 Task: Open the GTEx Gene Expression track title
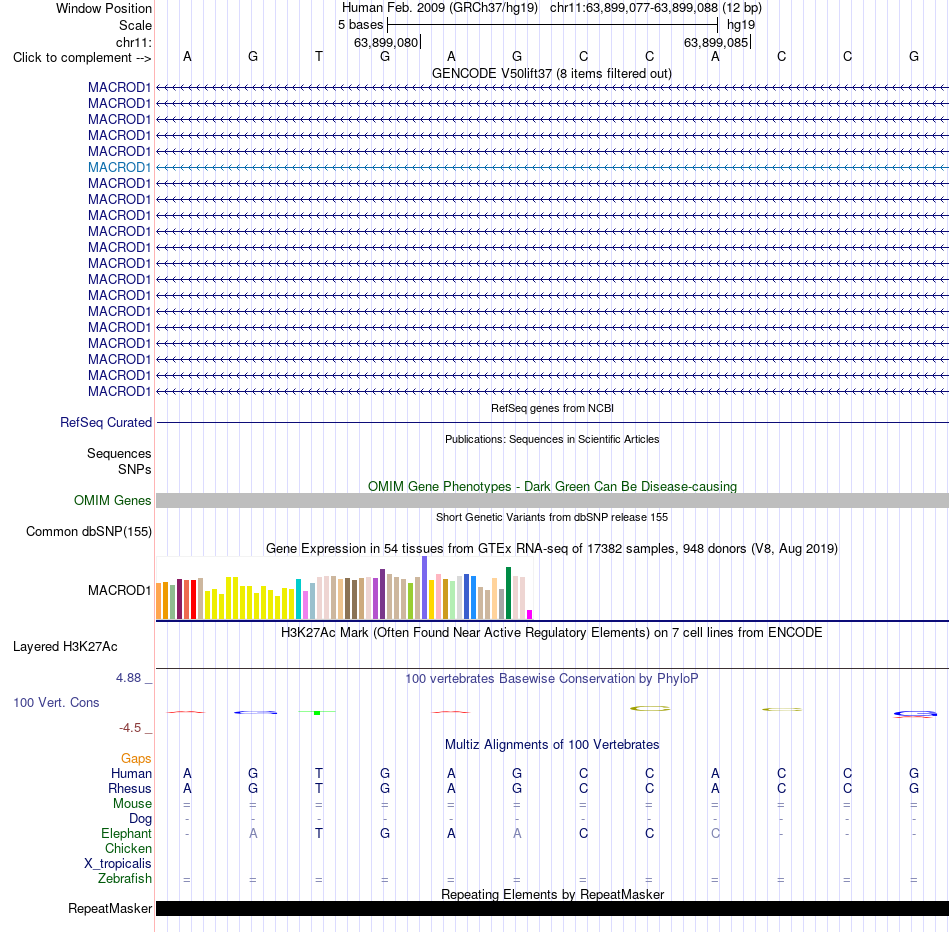(552, 548)
